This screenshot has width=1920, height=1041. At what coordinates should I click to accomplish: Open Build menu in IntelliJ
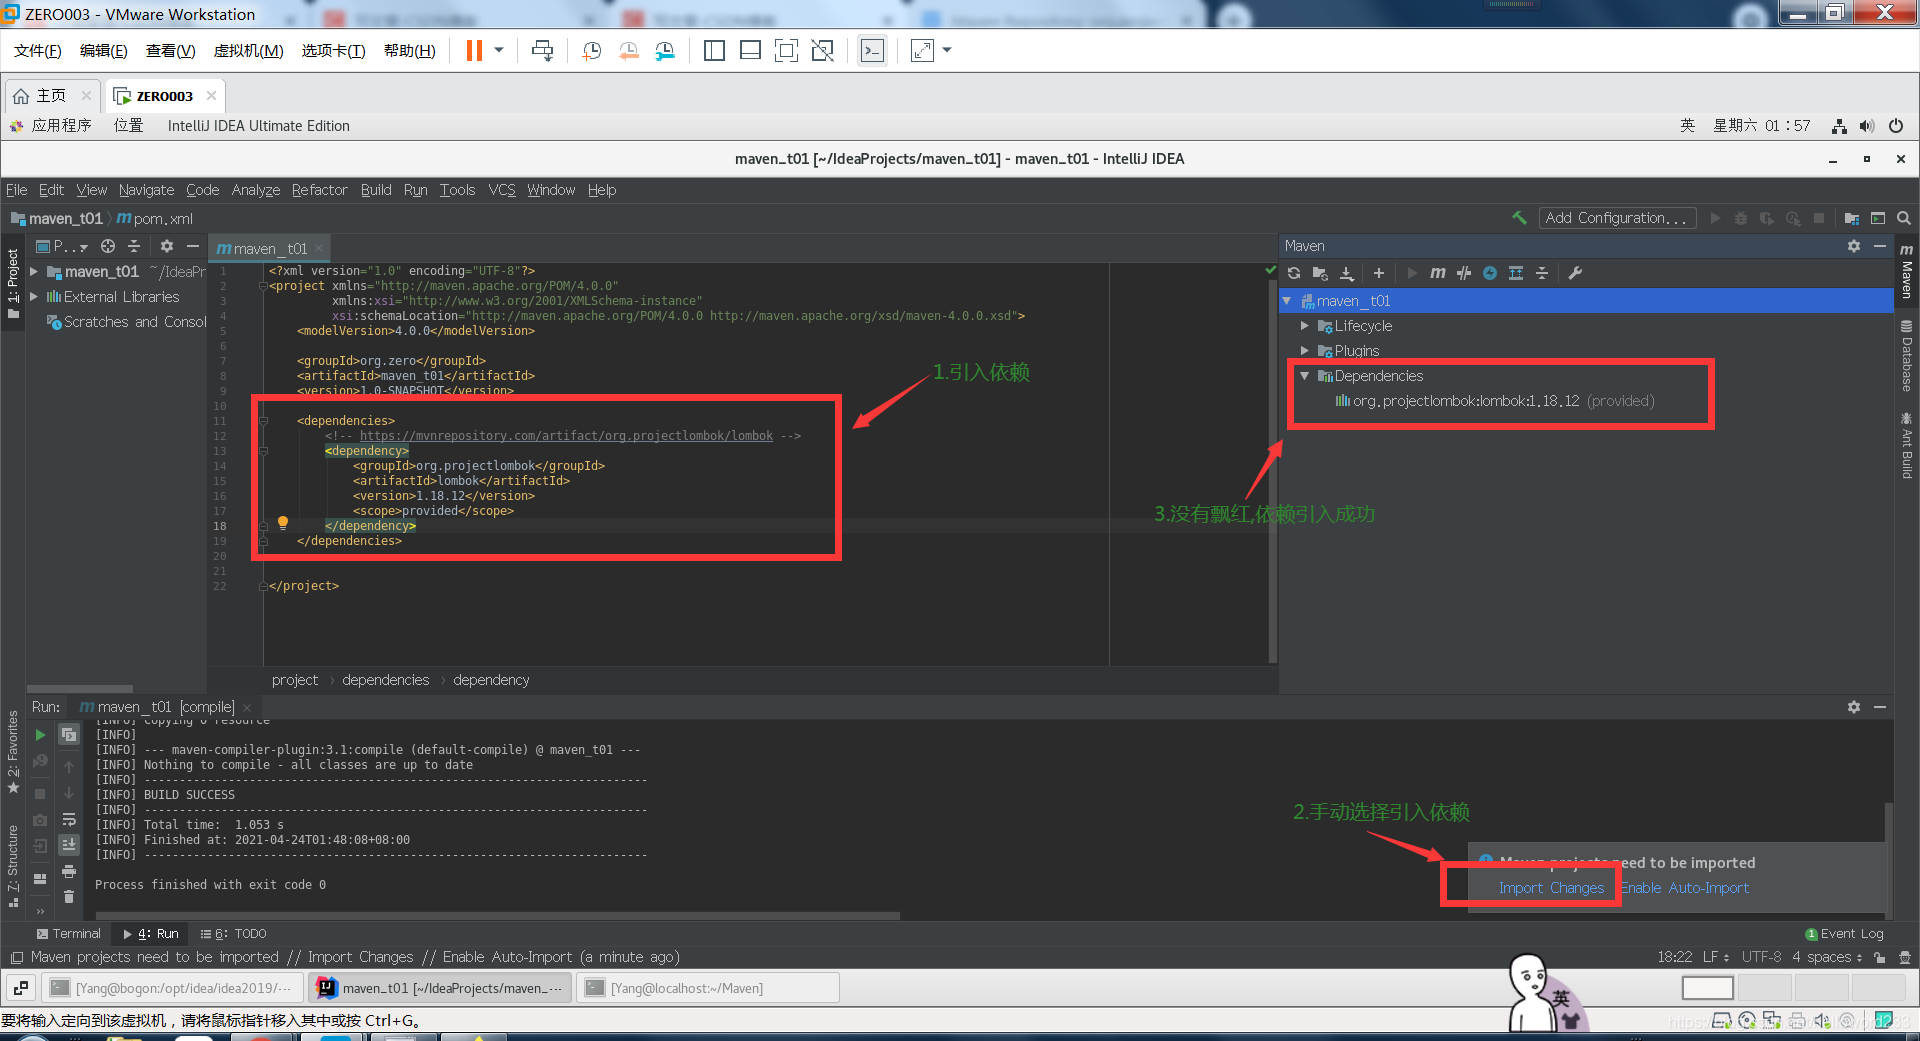[376, 190]
